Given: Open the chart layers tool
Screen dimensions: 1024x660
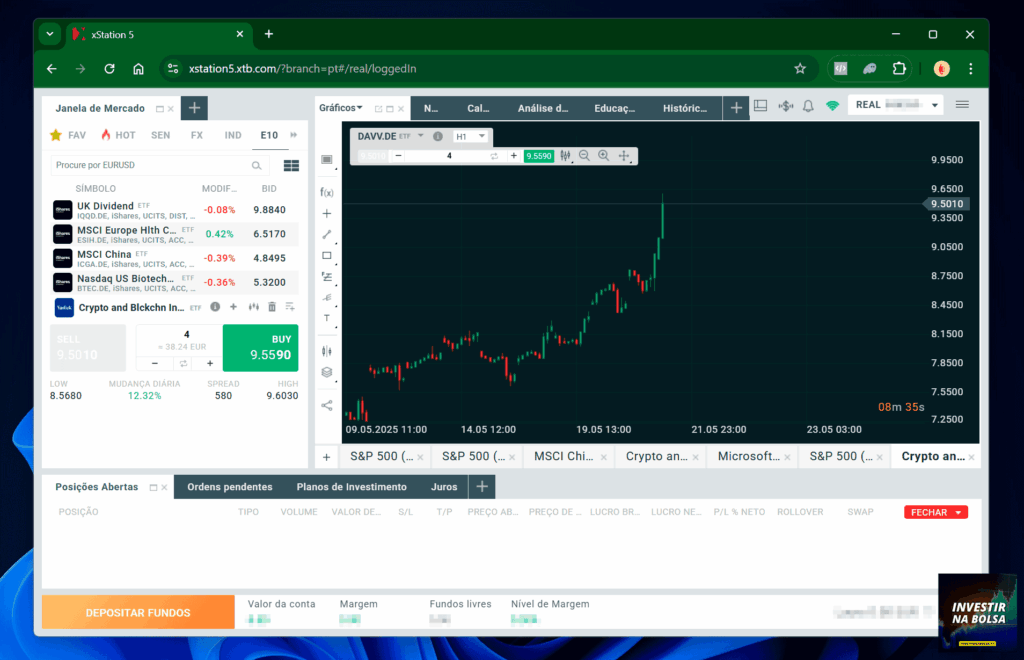Looking at the screenshot, I should point(327,372).
